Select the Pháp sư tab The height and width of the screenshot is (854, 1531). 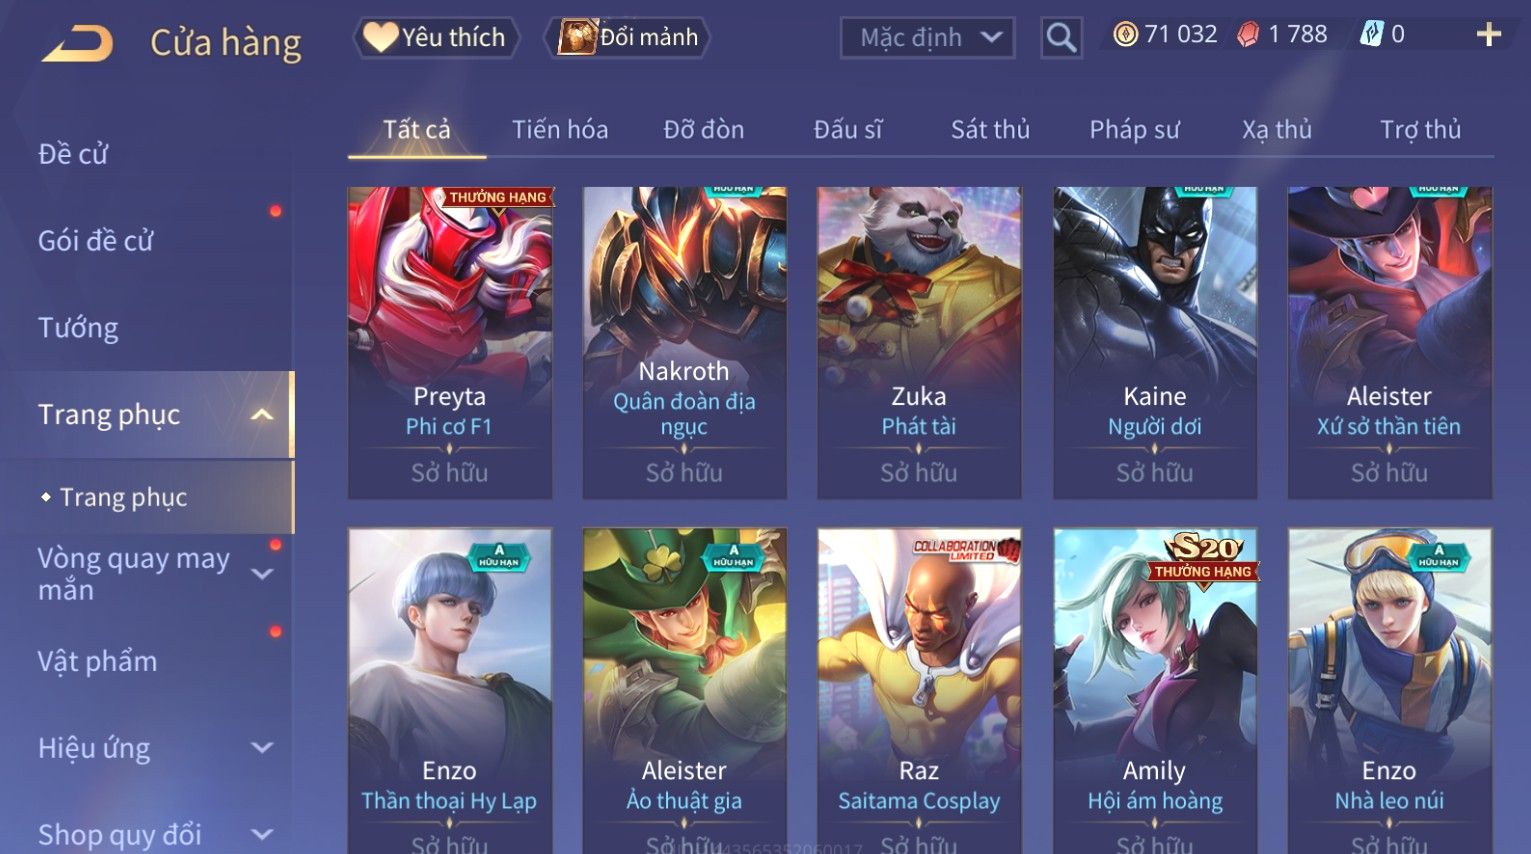[x=1135, y=130]
